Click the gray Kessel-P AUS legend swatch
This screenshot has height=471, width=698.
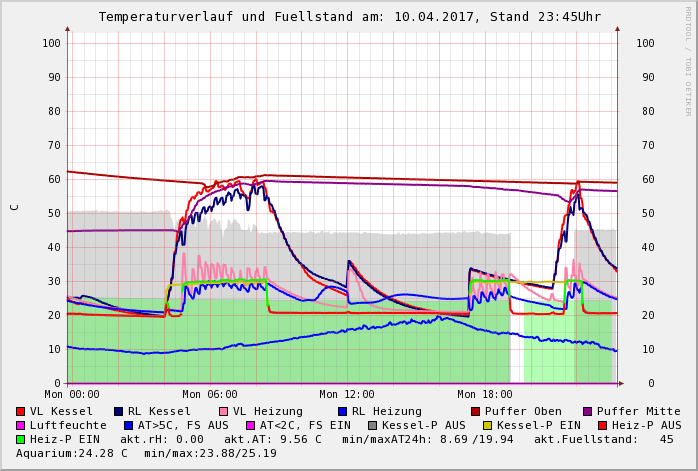[x=373, y=426]
